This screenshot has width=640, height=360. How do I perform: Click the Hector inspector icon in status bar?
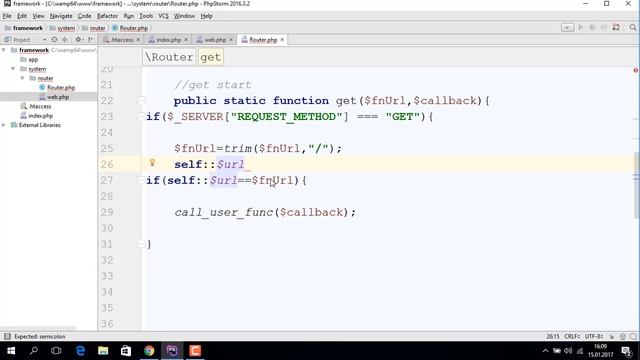coord(622,336)
